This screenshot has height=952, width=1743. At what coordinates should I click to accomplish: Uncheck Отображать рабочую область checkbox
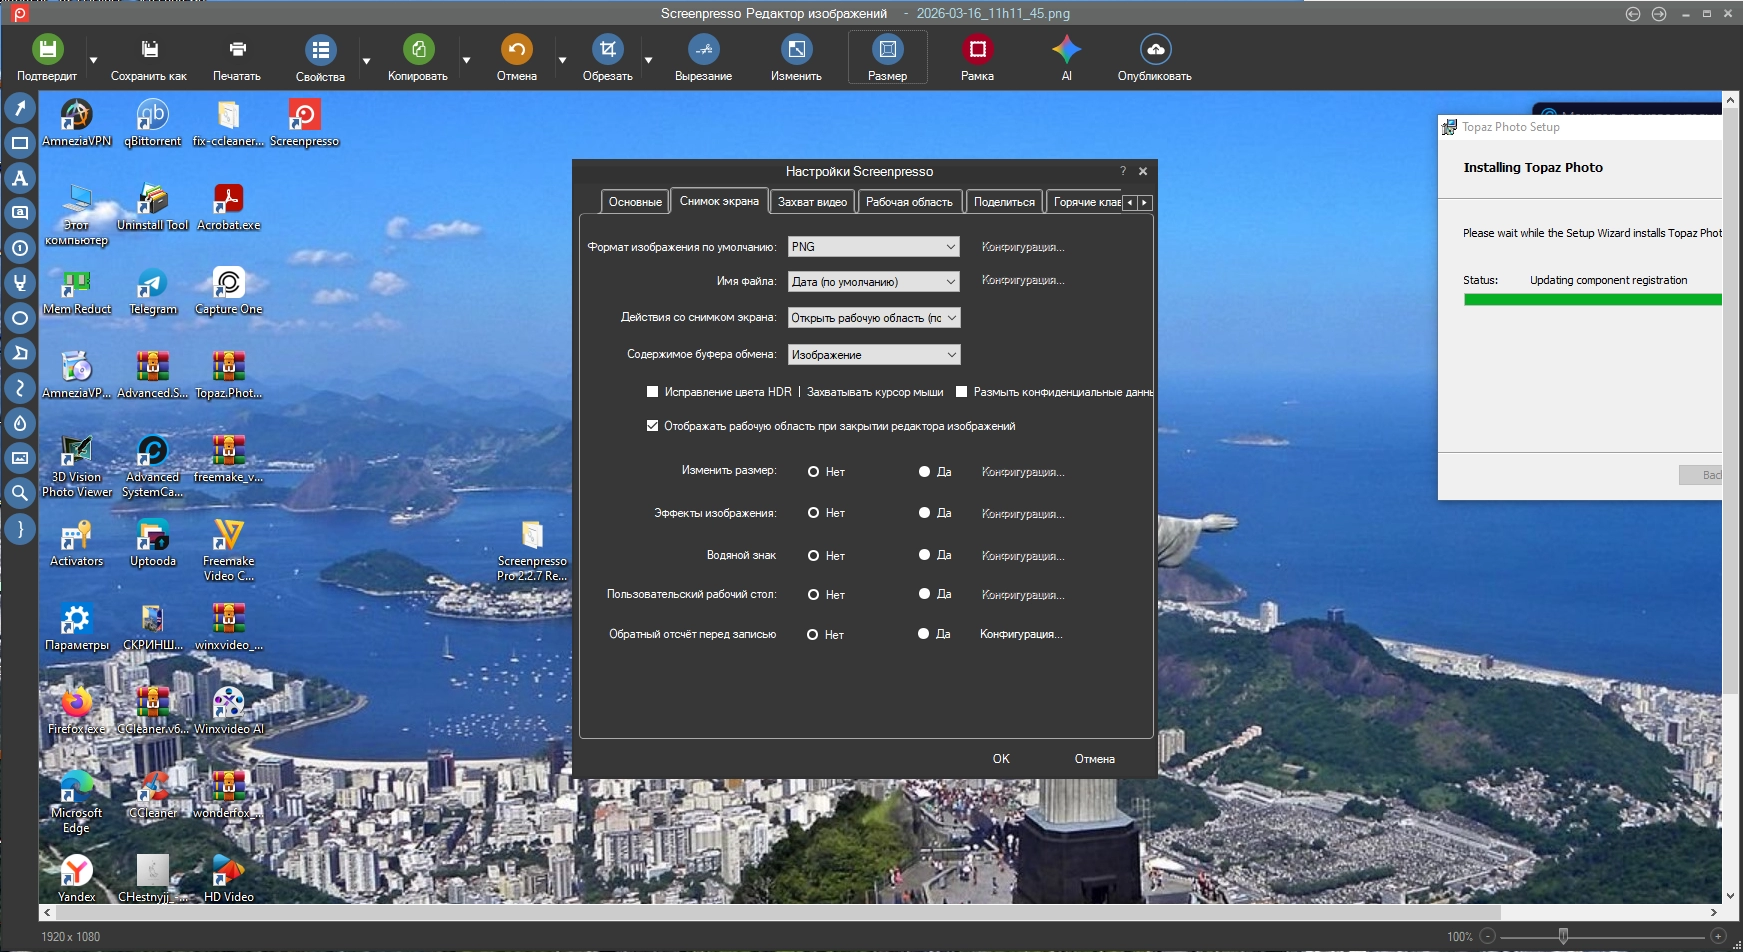click(652, 426)
